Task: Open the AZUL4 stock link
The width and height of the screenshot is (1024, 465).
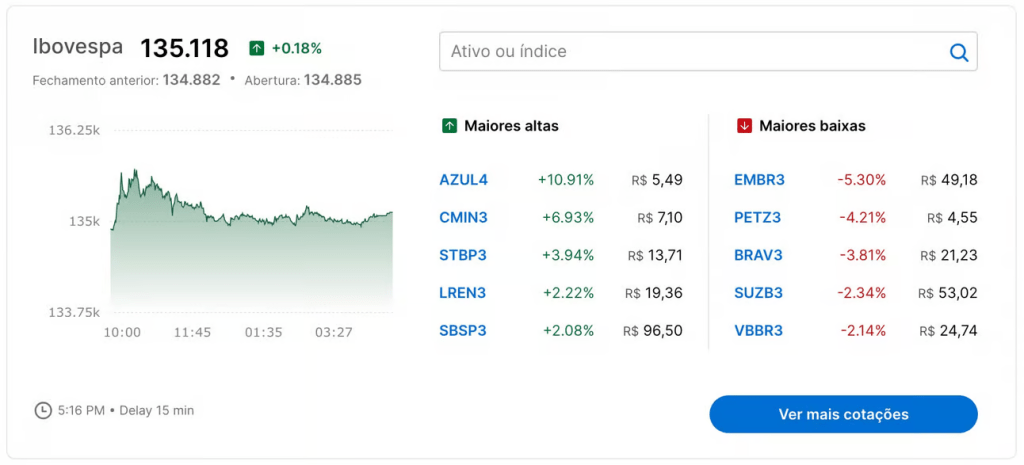Action: tap(463, 180)
